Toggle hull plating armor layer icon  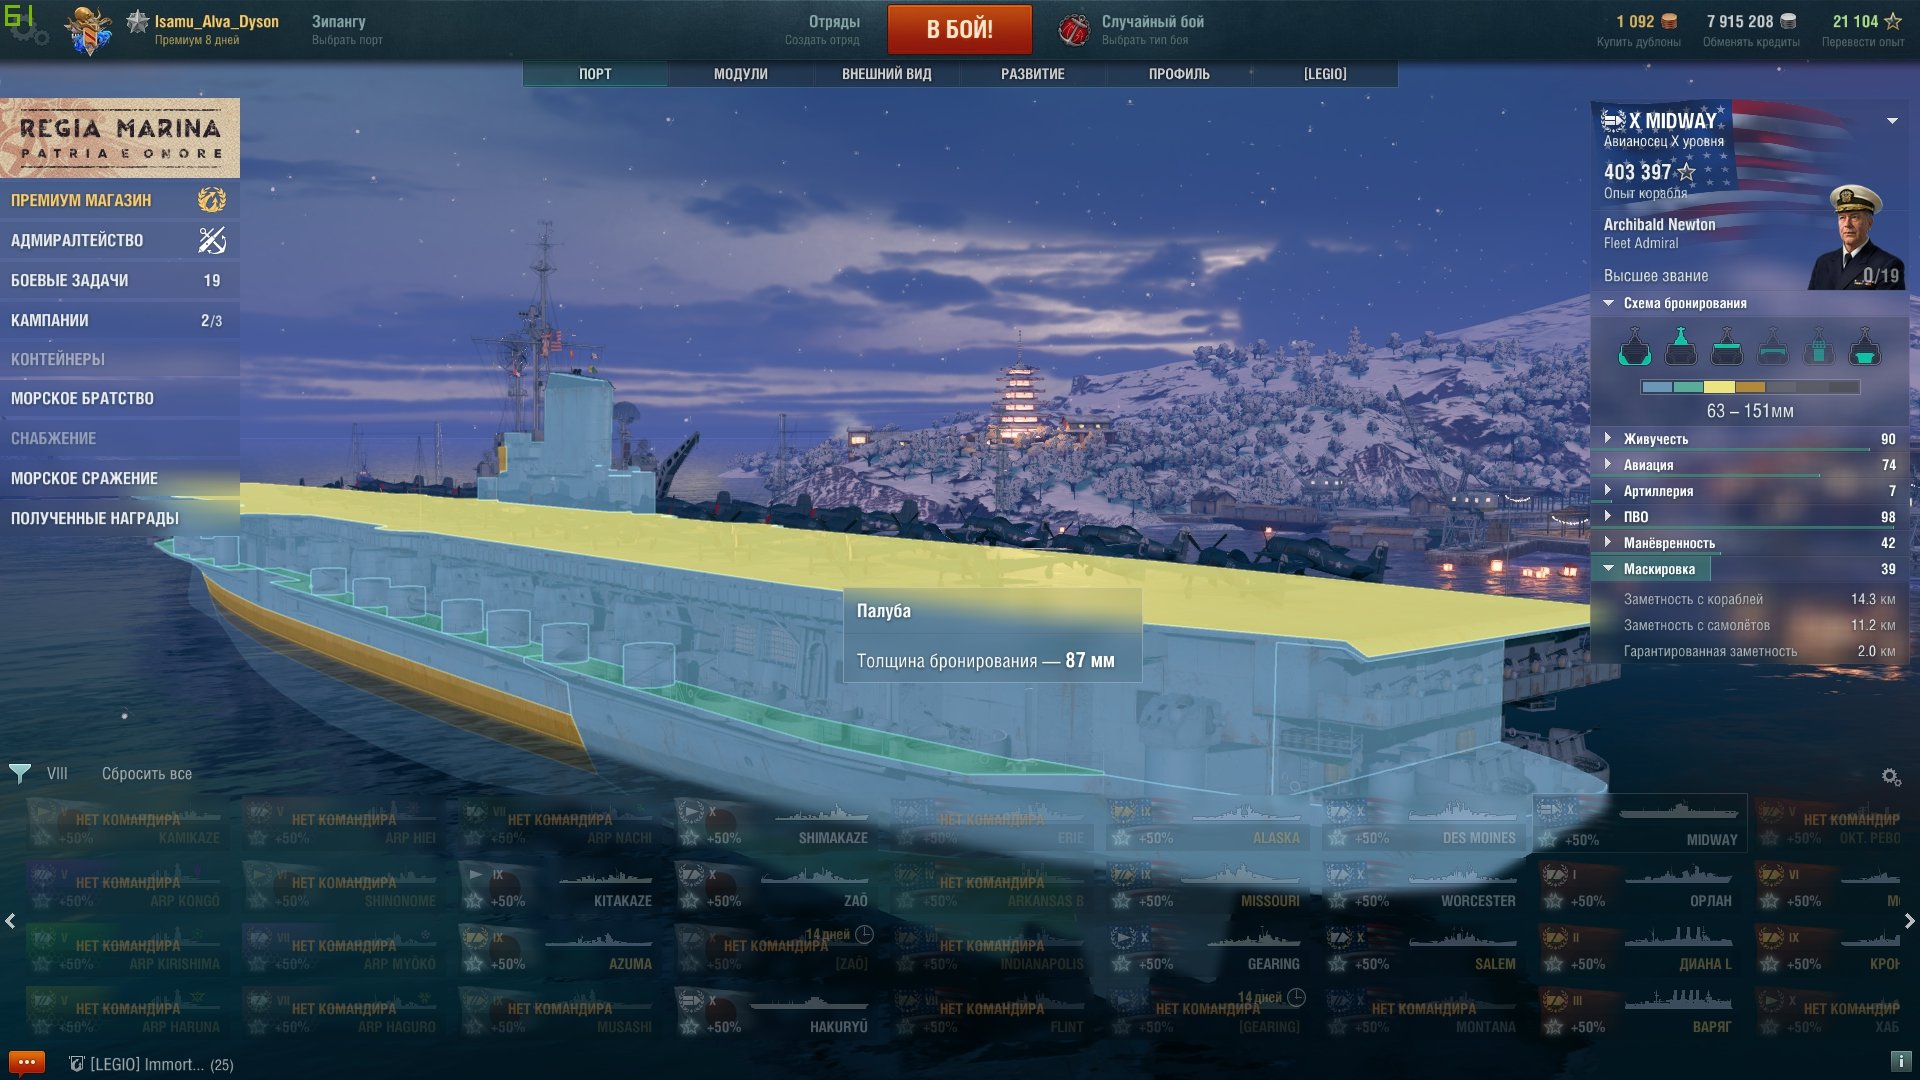click(x=1634, y=347)
